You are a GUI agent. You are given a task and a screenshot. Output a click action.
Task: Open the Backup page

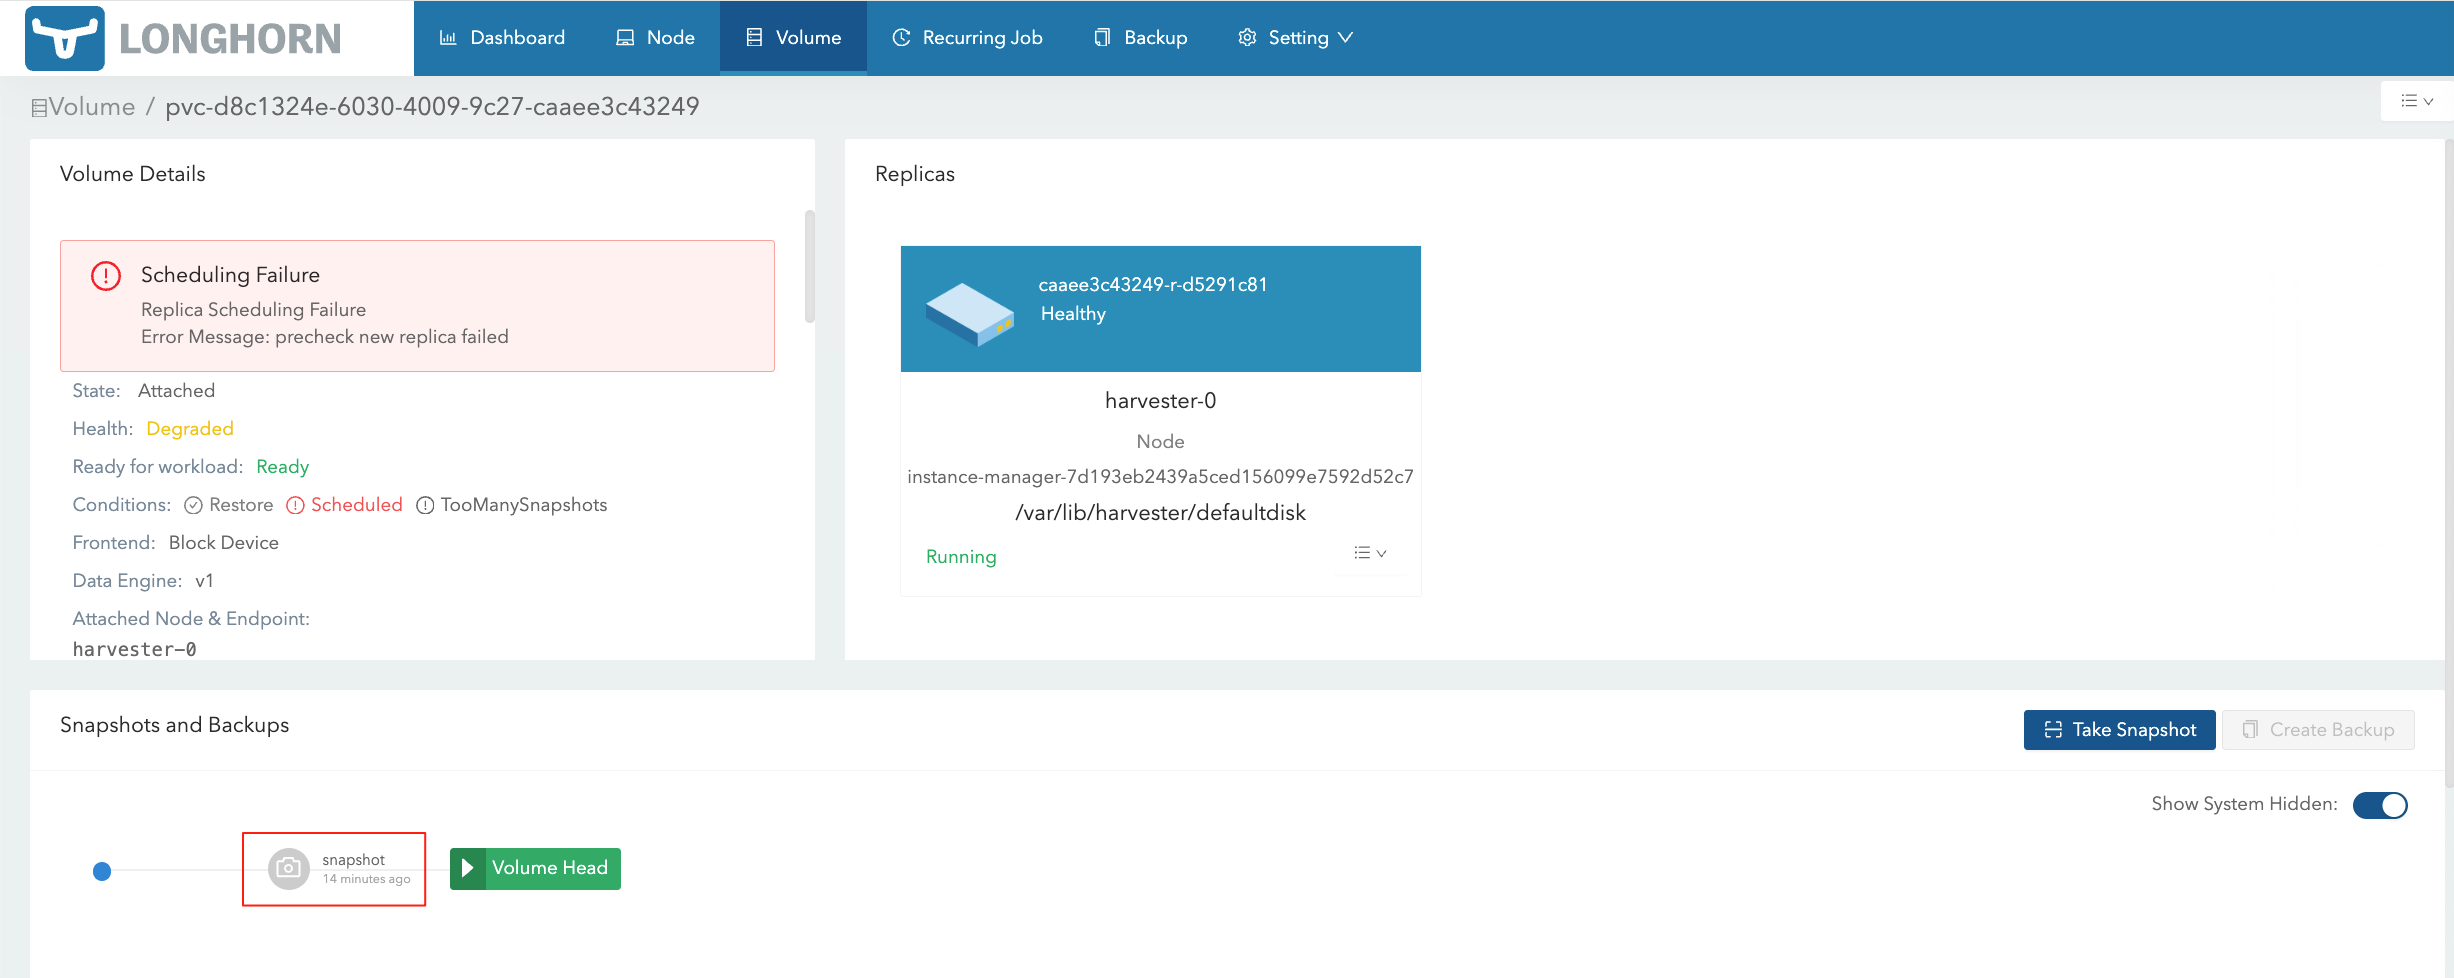click(1141, 38)
